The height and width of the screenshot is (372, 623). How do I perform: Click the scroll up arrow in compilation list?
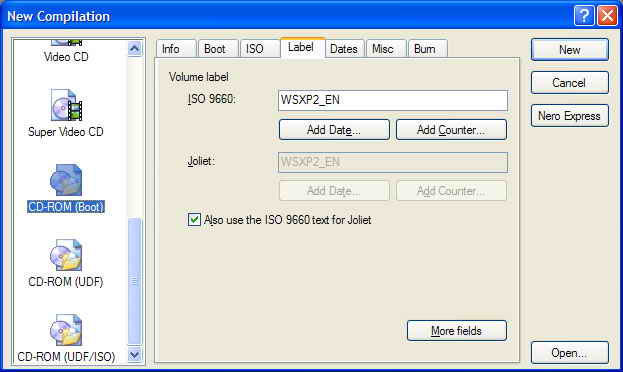pyautogui.click(x=135, y=48)
